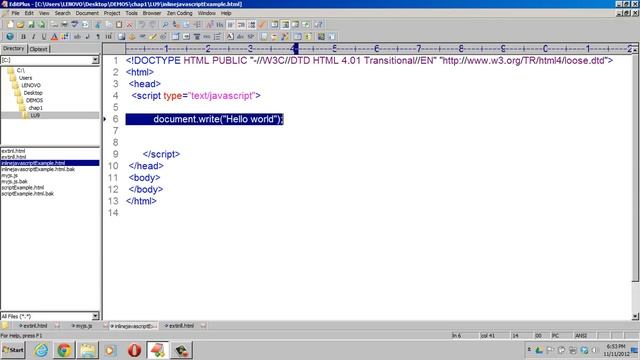This screenshot has height=360, width=640.
Task: Switch to the myjs.js document tab
Action: (x=84, y=326)
